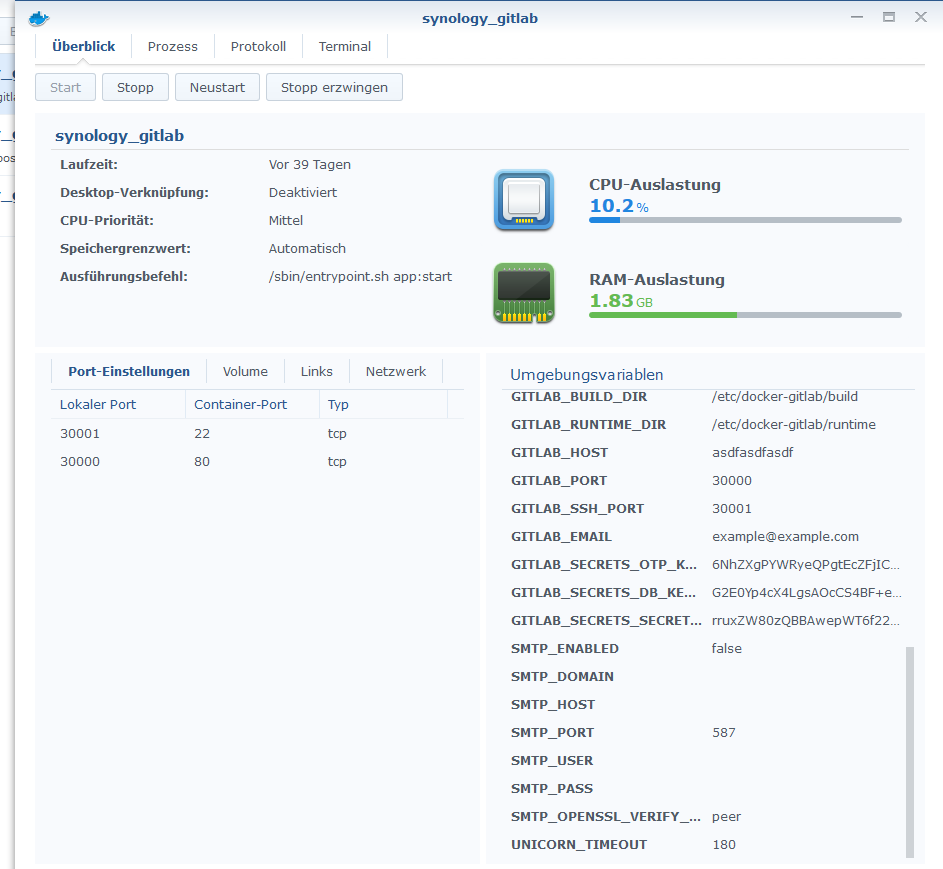Select the GITLAB_SECRETS_OTP_K... variable
The width and height of the screenshot is (943, 869).
click(604, 565)
